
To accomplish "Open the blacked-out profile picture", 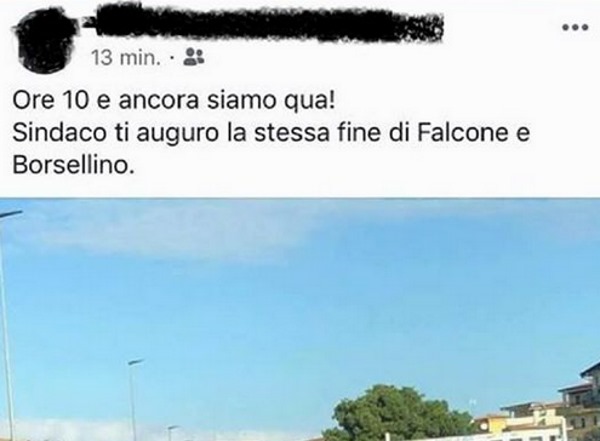I will [45, 40].
